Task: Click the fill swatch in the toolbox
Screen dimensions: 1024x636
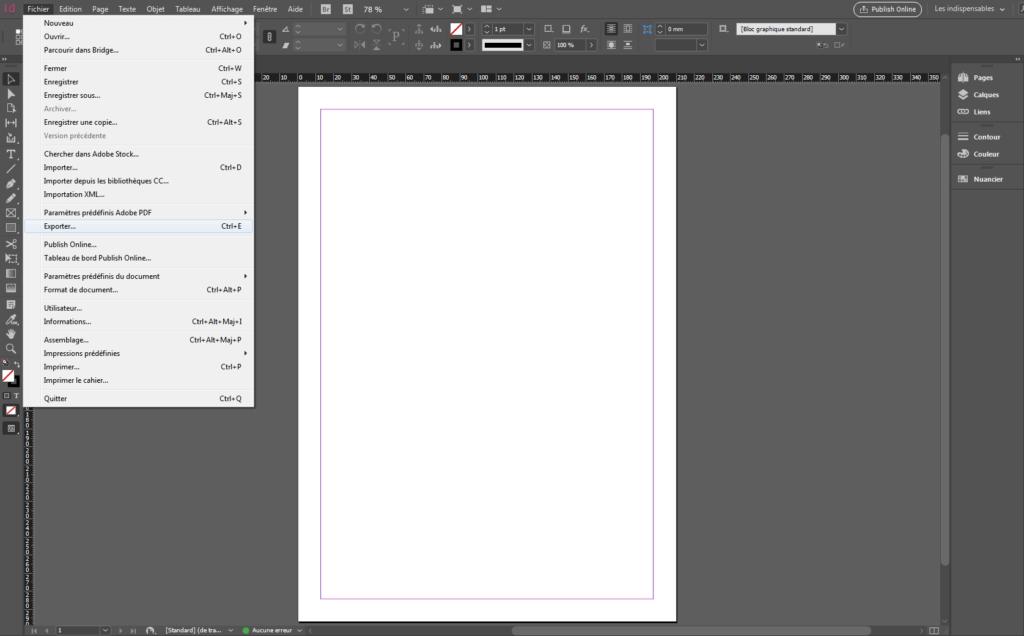Action: coord(8,376)
